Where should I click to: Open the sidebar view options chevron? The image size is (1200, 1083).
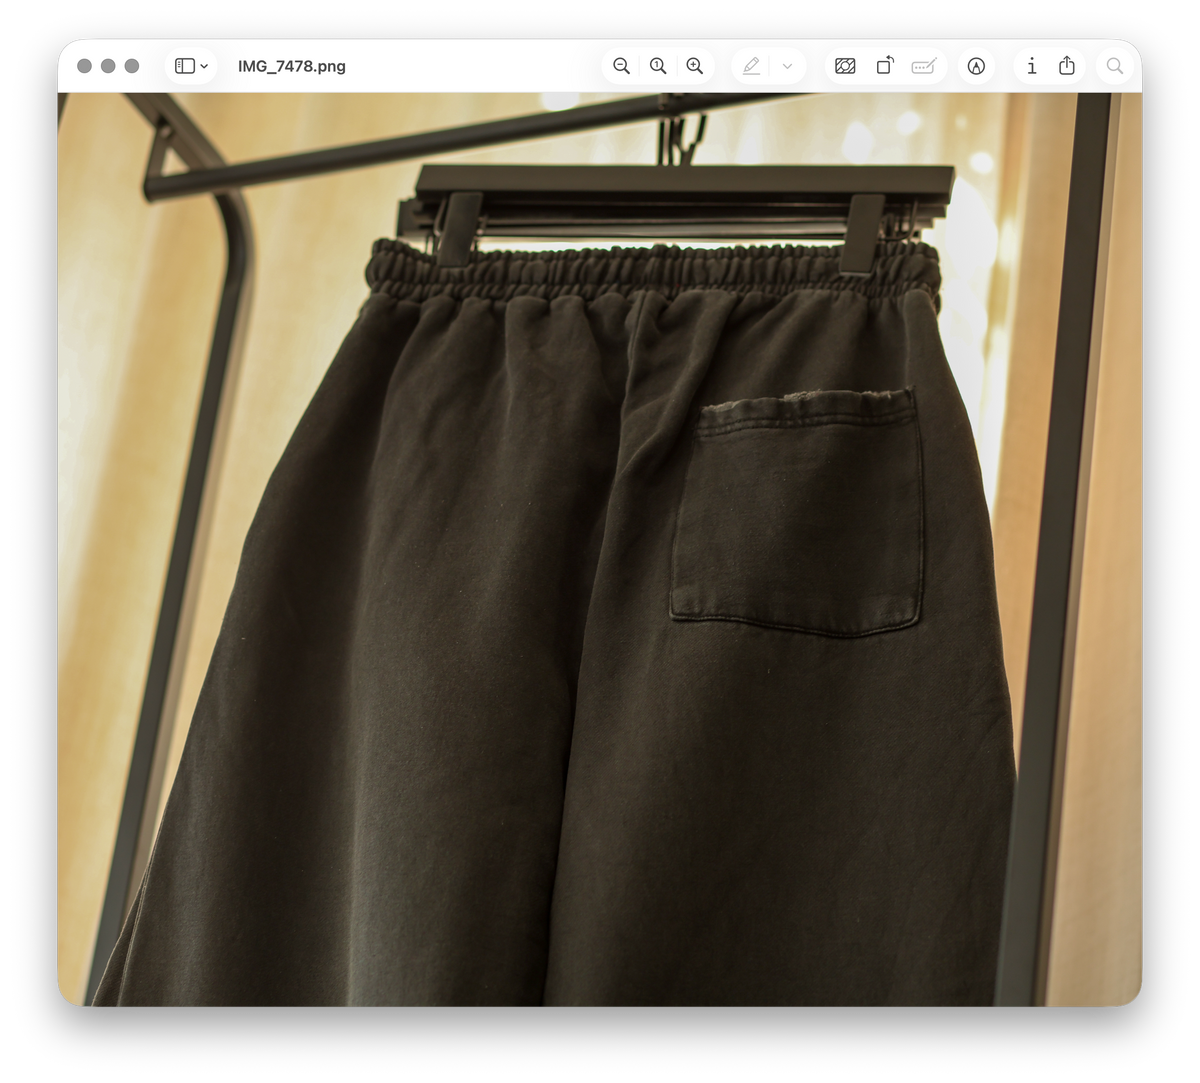[204, 66]
